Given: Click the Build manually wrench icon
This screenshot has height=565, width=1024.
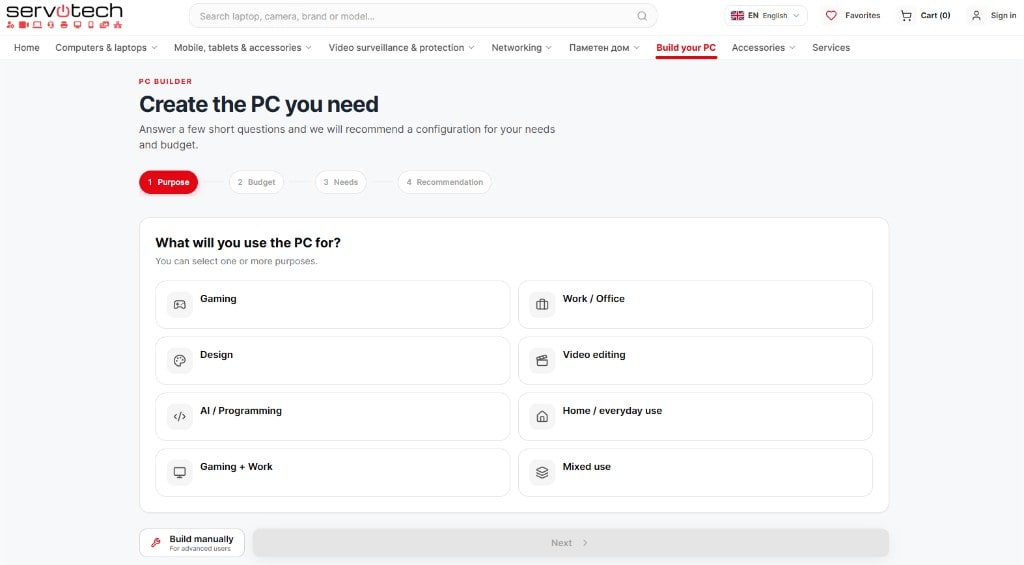Looking at the screenshot, I should tap(155, 543).
